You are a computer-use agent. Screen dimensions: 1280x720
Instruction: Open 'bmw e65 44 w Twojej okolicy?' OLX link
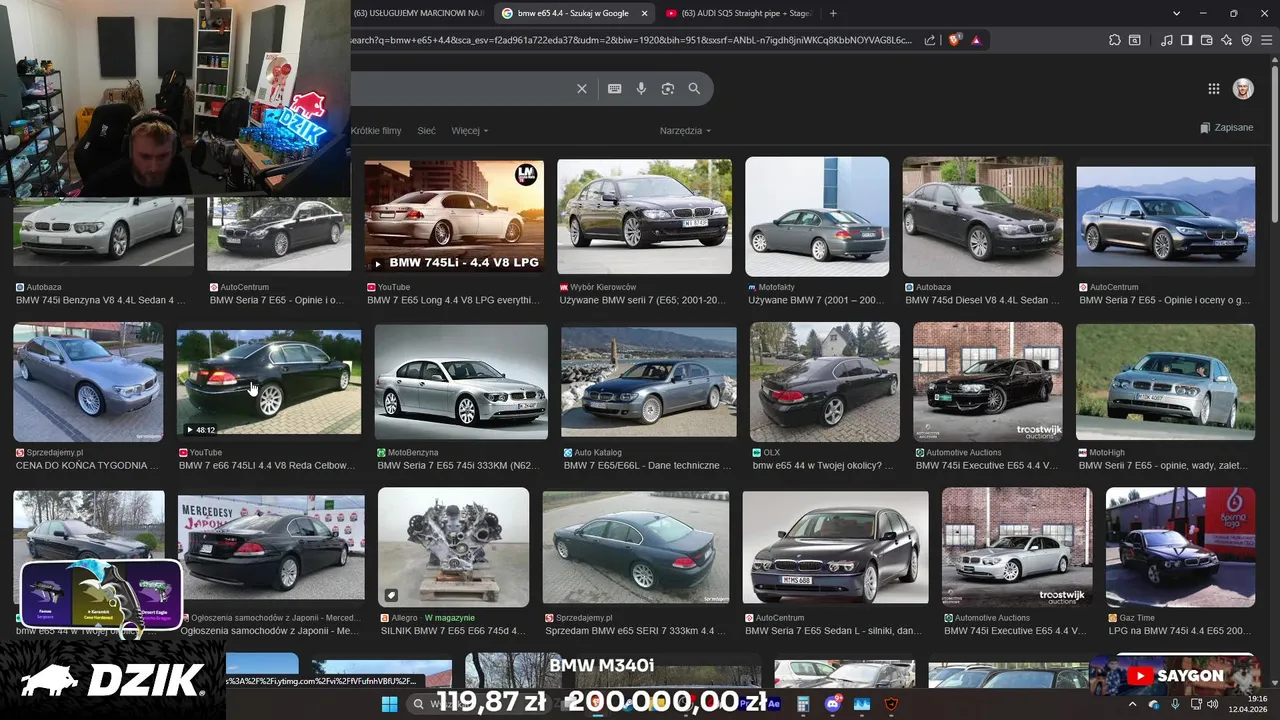click(x=823, y=466)
